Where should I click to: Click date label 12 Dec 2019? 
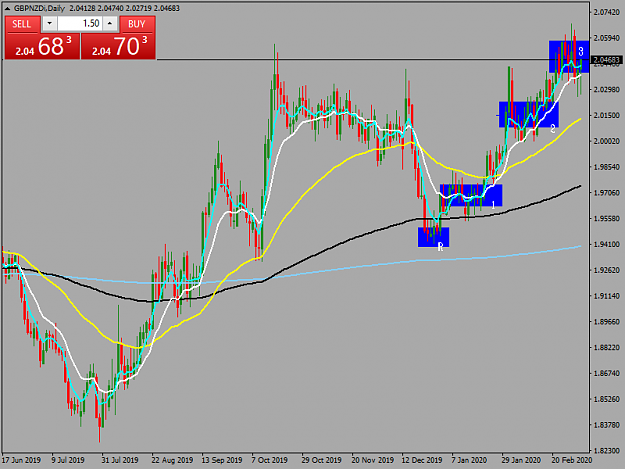tap(422, 460)
